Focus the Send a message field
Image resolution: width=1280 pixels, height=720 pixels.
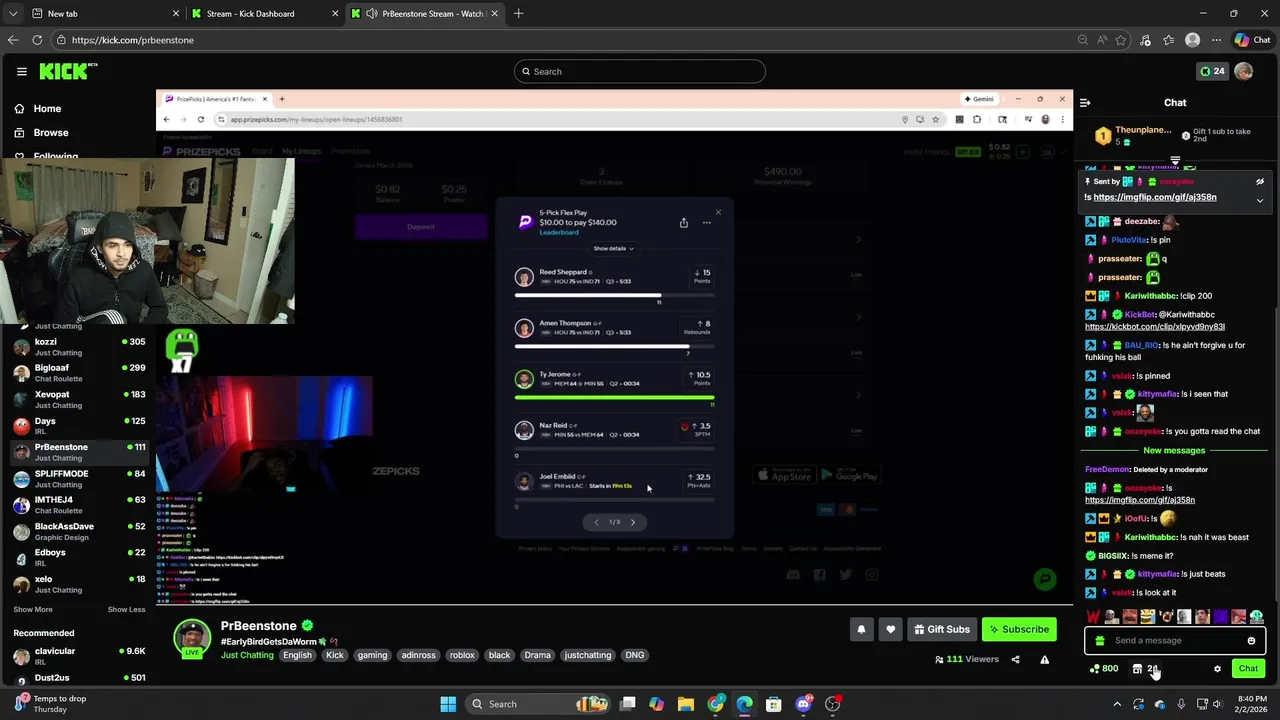(1175, 641)
